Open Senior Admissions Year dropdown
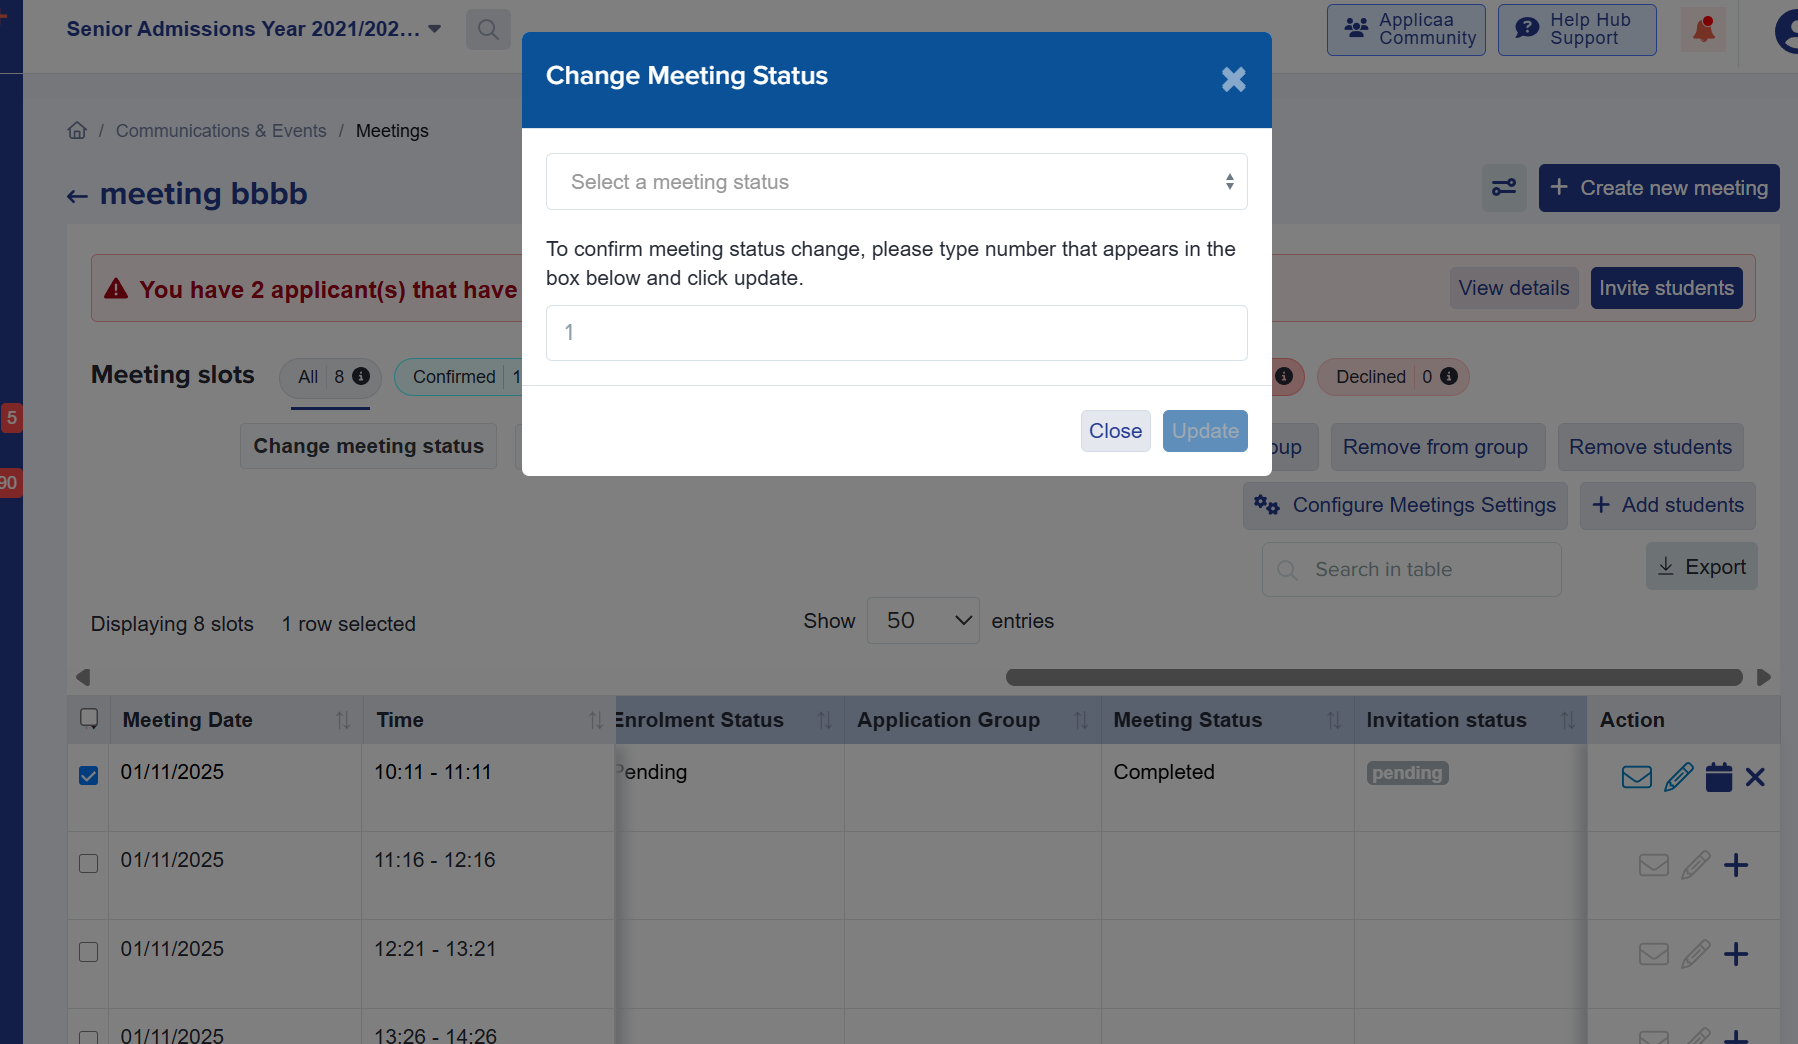This screenshot has height=1044, width=1798. point(254,29)
